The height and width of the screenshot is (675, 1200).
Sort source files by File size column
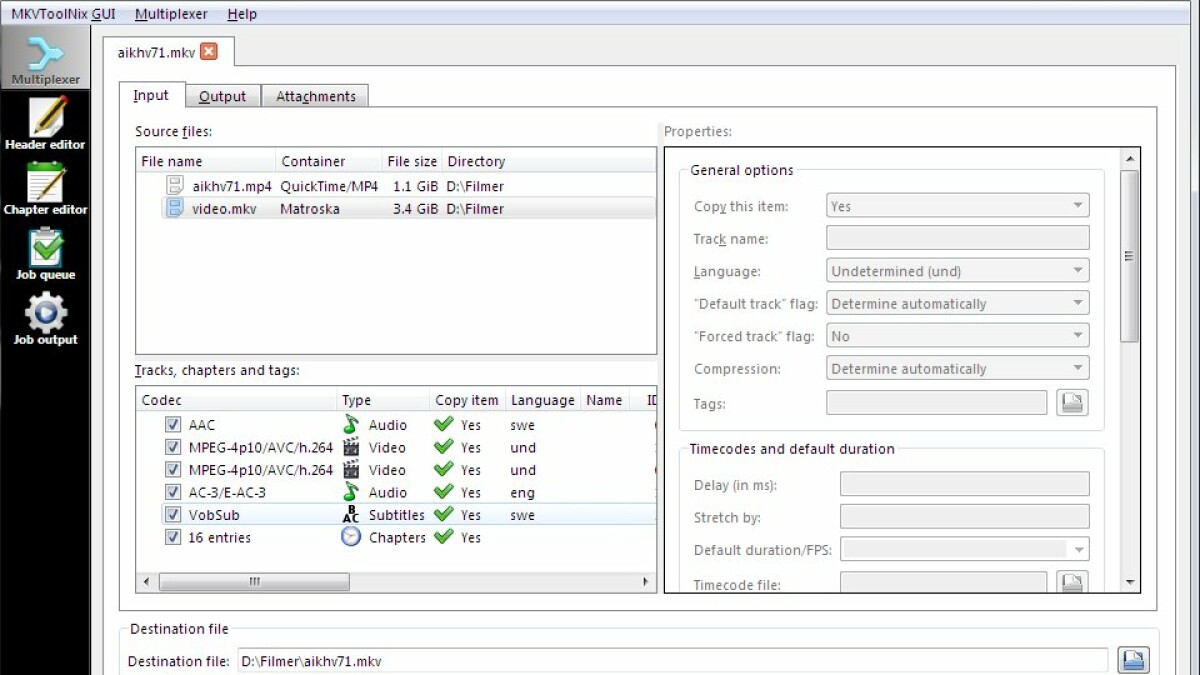point(412,161)
